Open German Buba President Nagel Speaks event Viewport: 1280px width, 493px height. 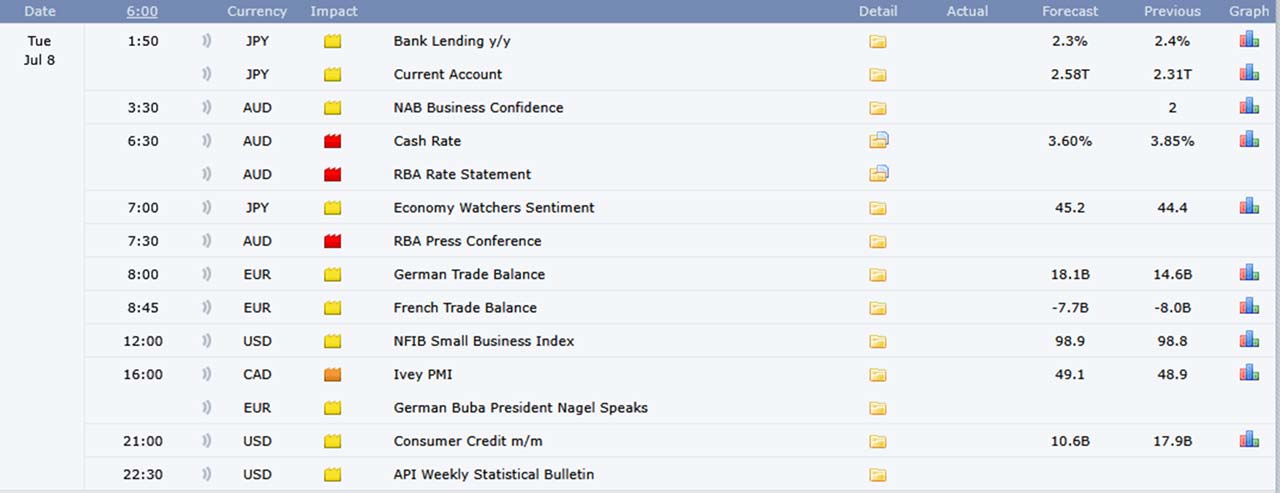[521, 408]
